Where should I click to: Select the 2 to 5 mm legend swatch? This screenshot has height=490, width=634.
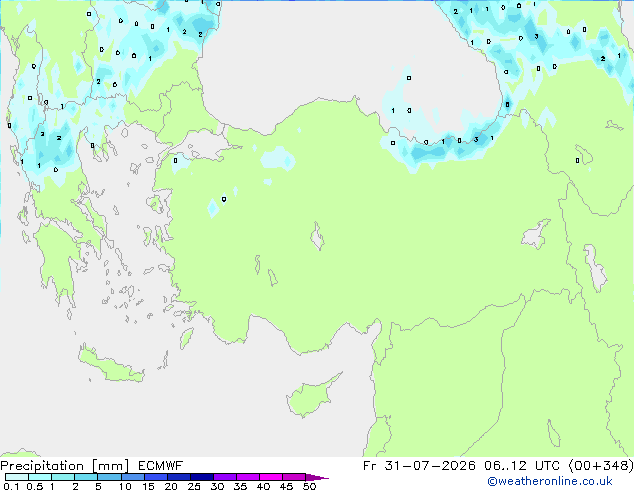(86, 477)
